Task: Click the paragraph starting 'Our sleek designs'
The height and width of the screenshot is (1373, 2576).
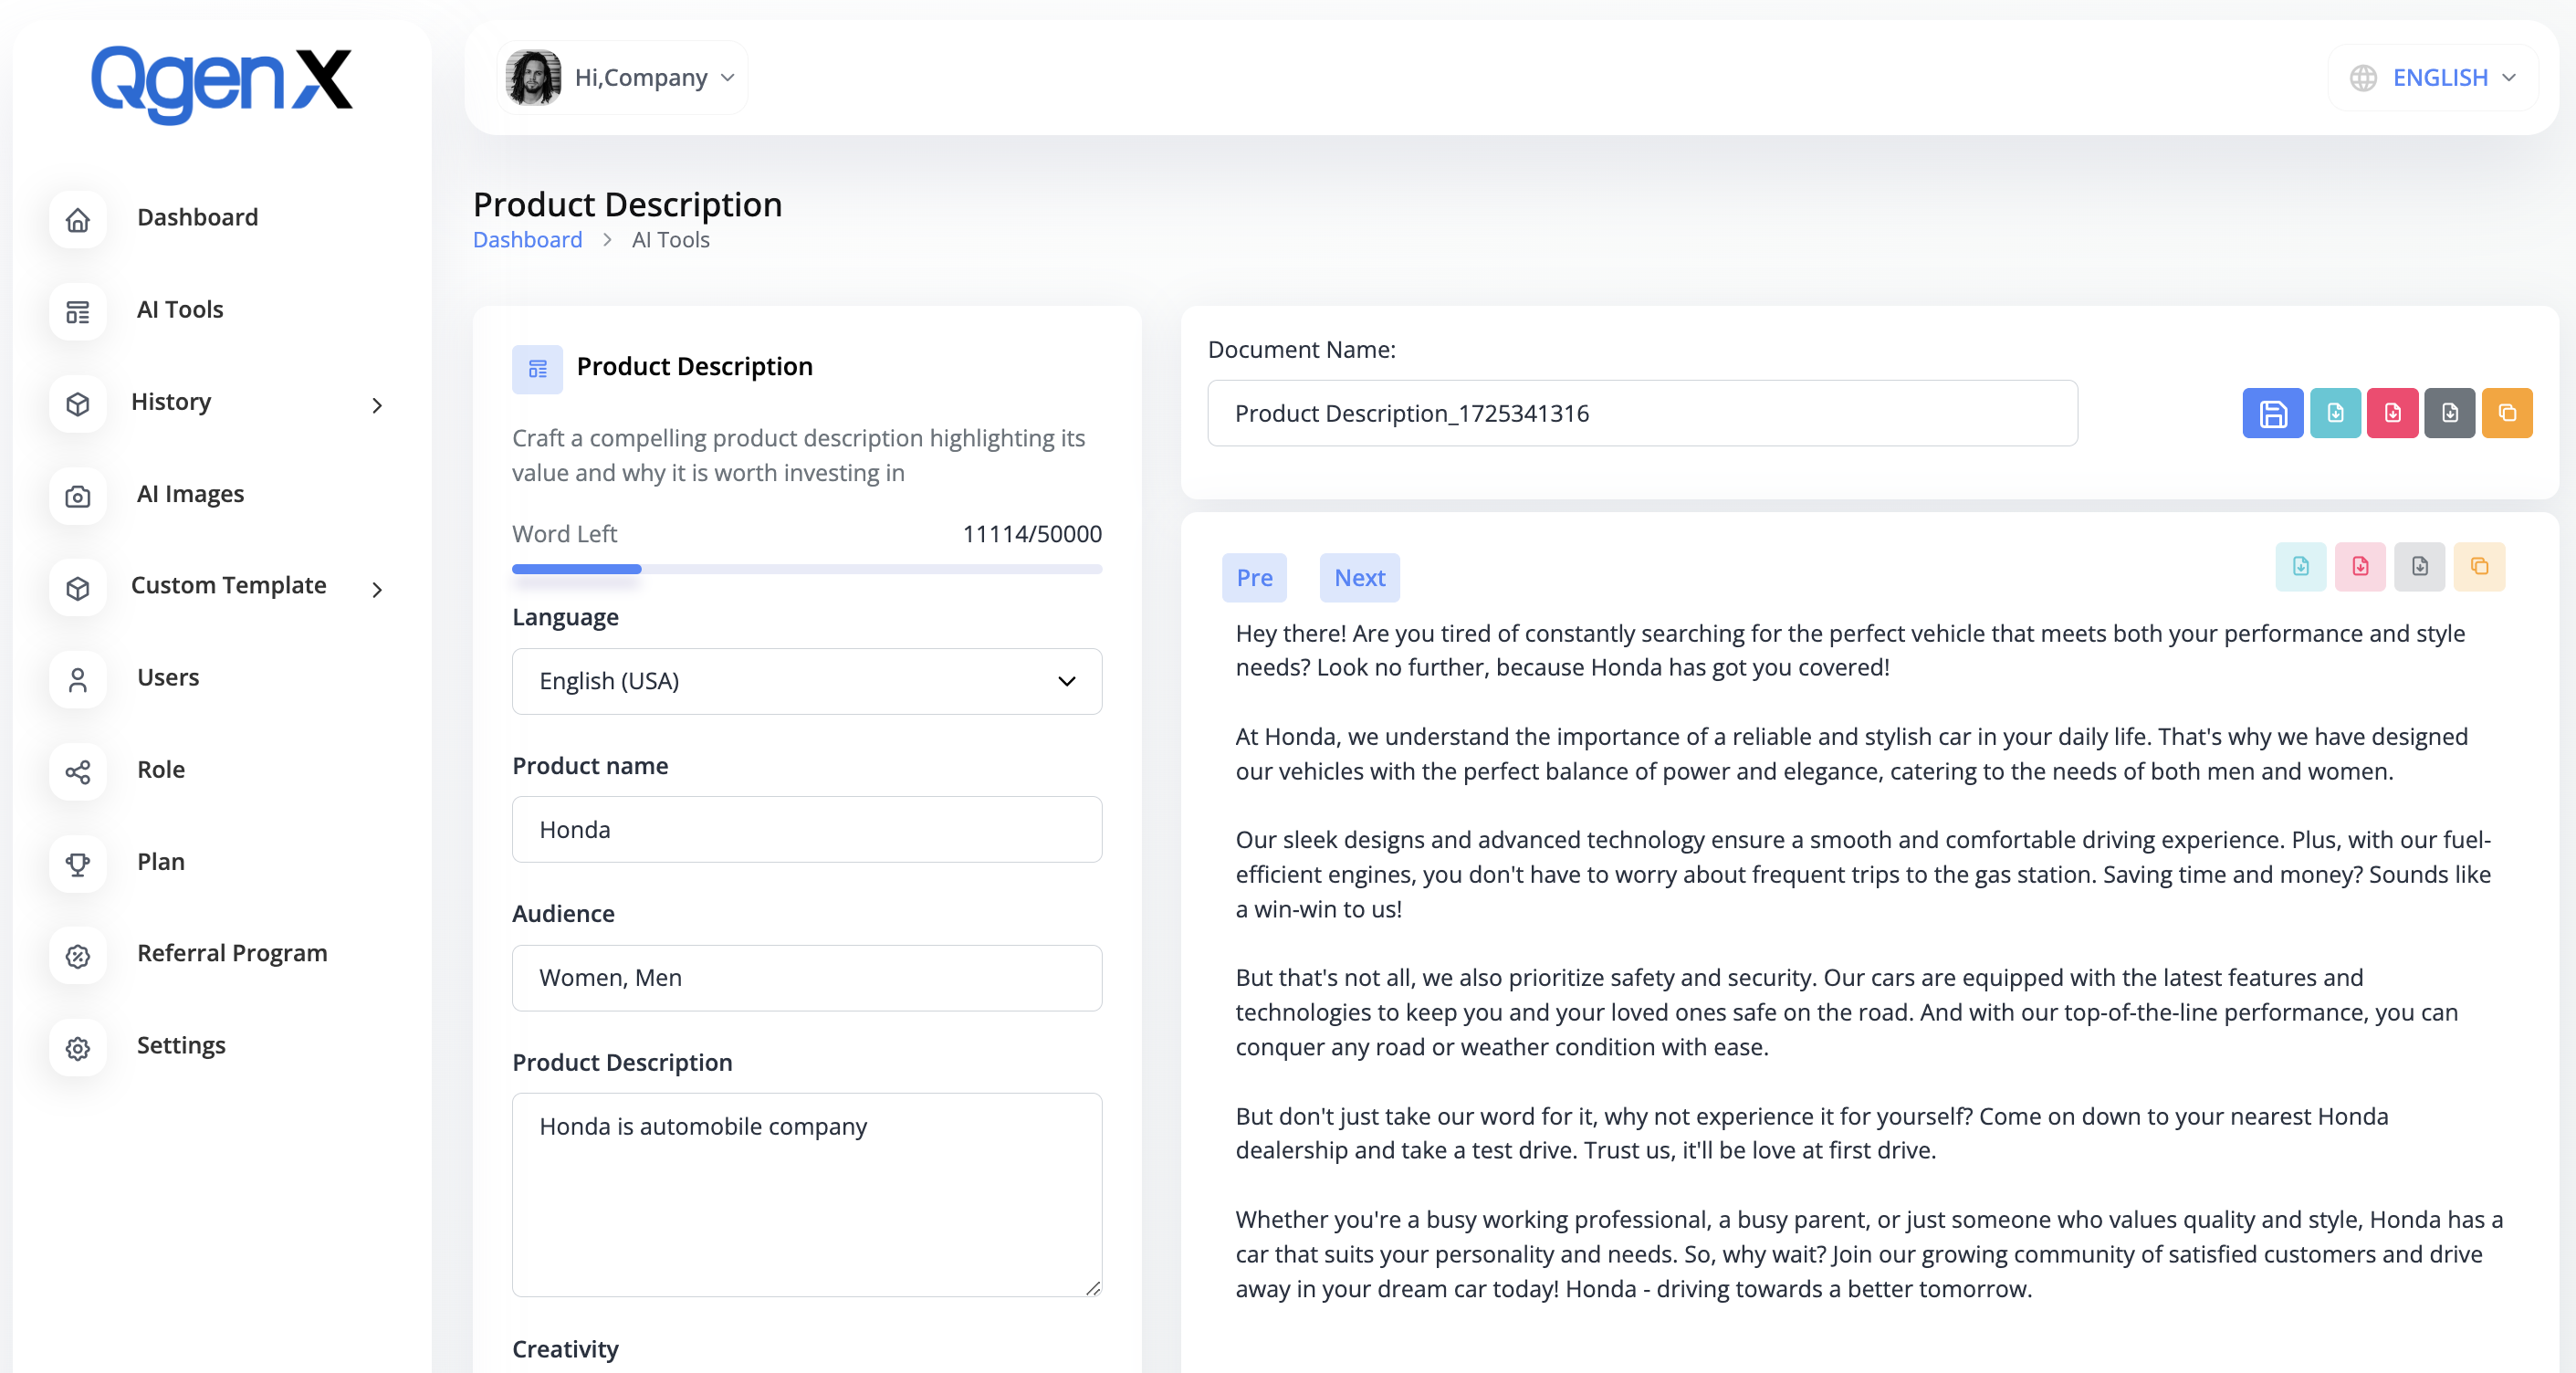Action: pos(1863,874)
